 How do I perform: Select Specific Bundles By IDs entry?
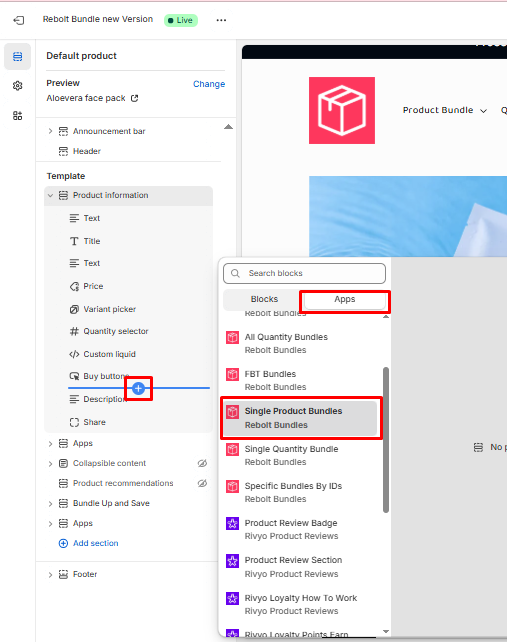tap(300, 493)
